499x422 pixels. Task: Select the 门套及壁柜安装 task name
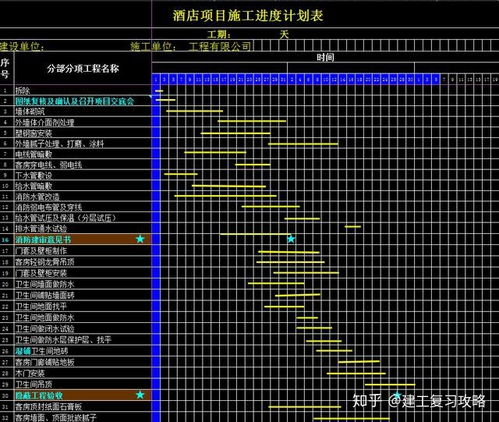click(x=41, y=273)
